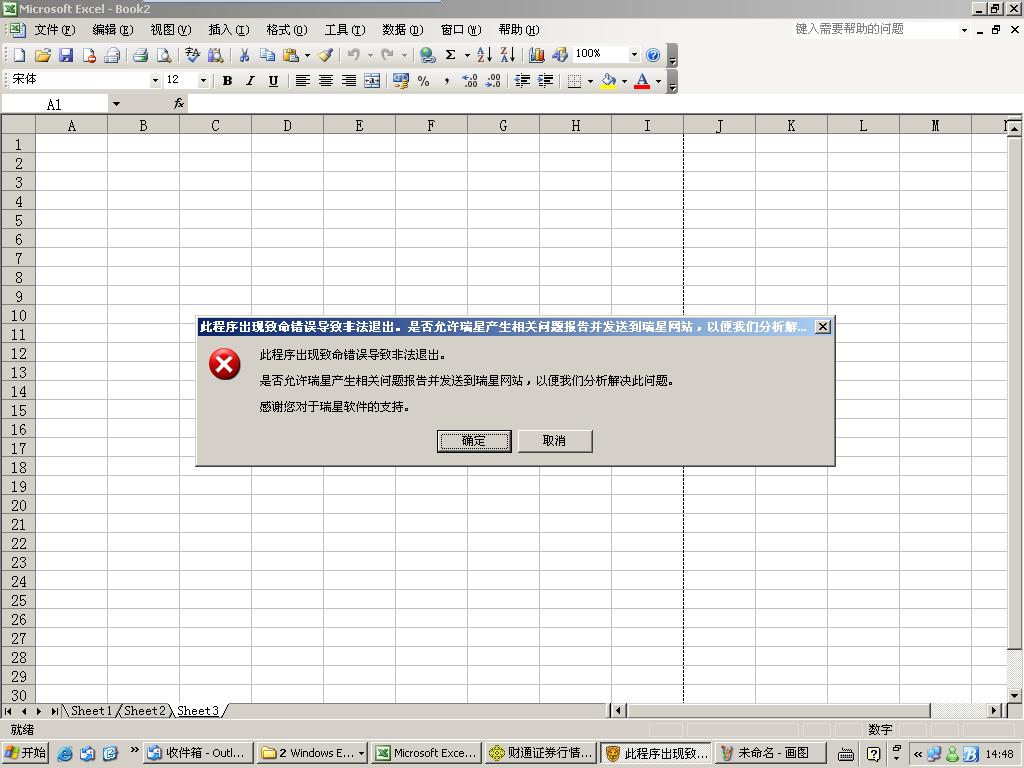Align text to the left

pyautogui.click(x=302, y=80)
